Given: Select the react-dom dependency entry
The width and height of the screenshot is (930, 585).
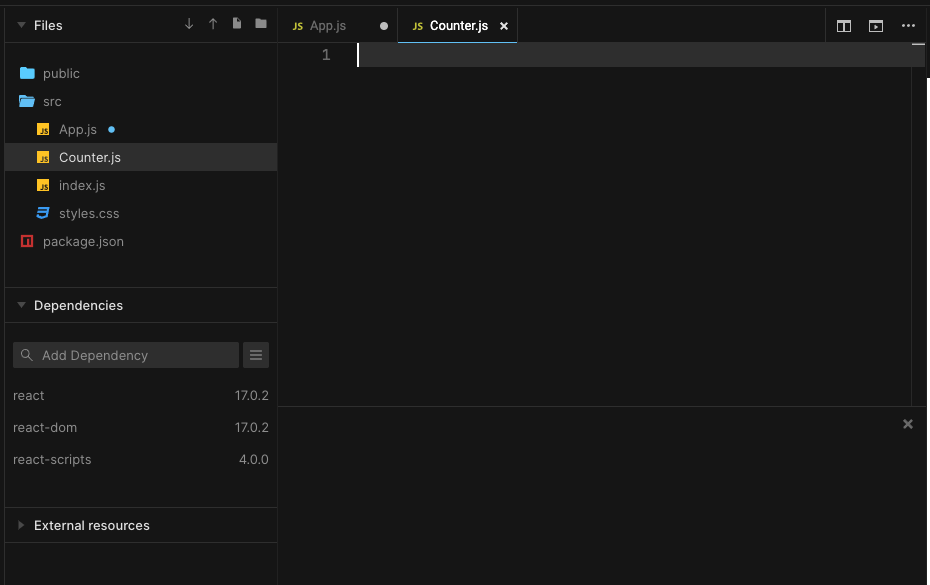Looking at the screenshot, I should click(x=45, y=427).
